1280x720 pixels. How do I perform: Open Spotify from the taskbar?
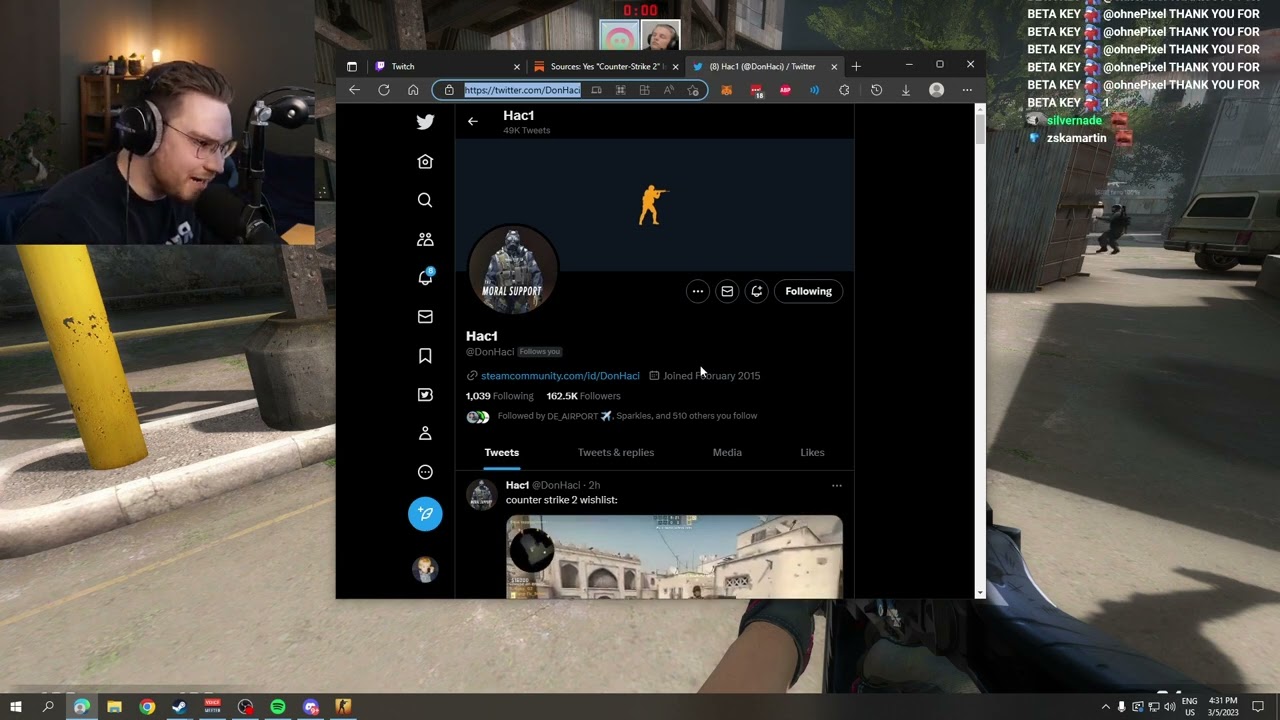pos(278,707)
